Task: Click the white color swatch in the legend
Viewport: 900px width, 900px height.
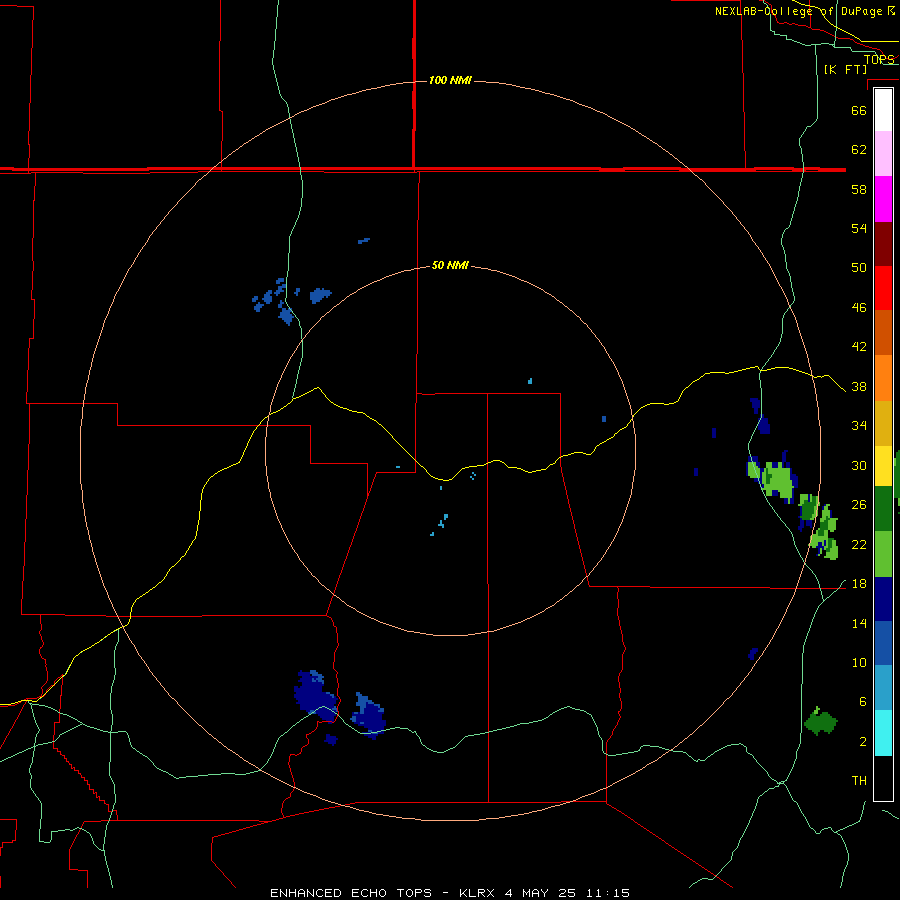Action: pyautogui.click(x=883, y=110)
